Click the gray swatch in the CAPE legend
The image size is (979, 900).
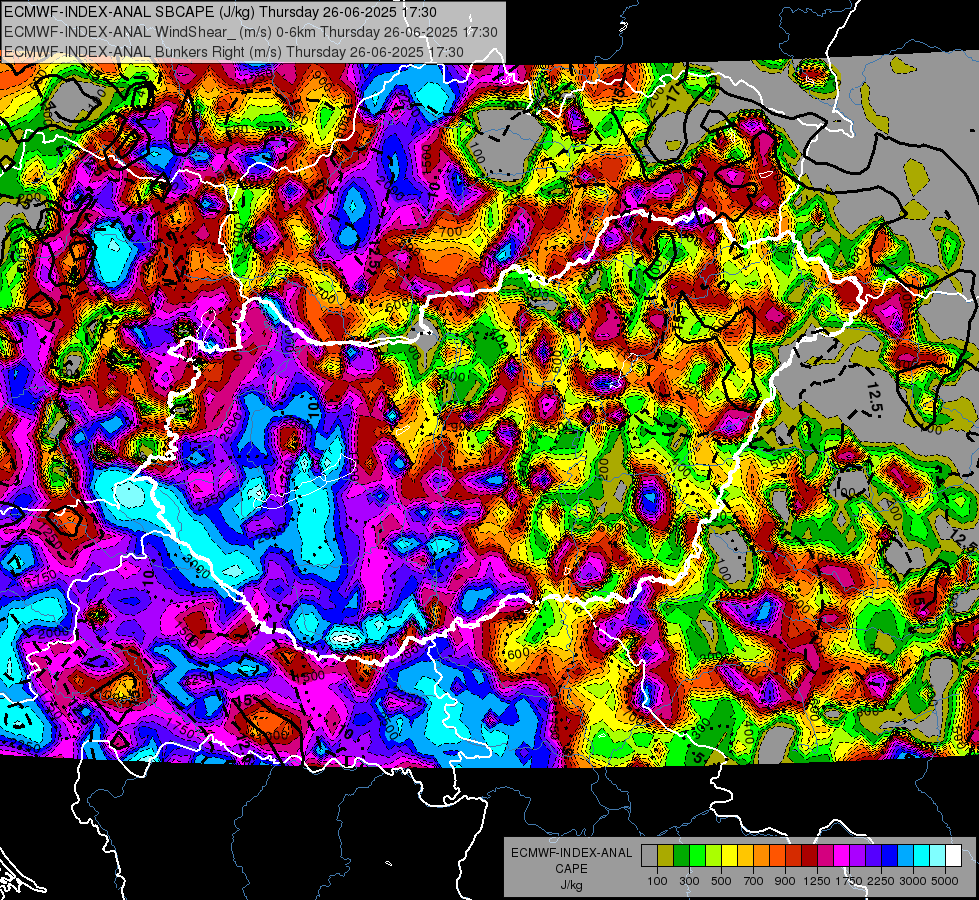[x=649, y=855]
